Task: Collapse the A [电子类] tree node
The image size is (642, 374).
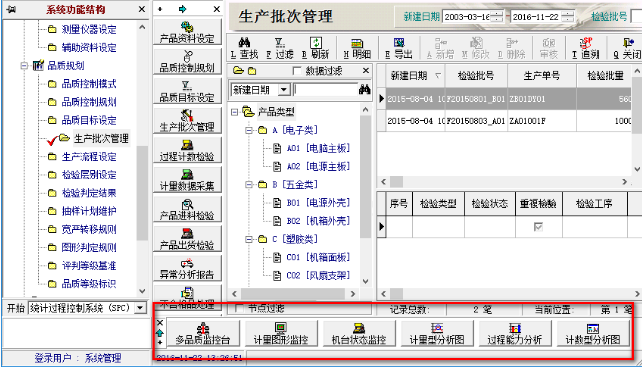Action: click(249, 130)
